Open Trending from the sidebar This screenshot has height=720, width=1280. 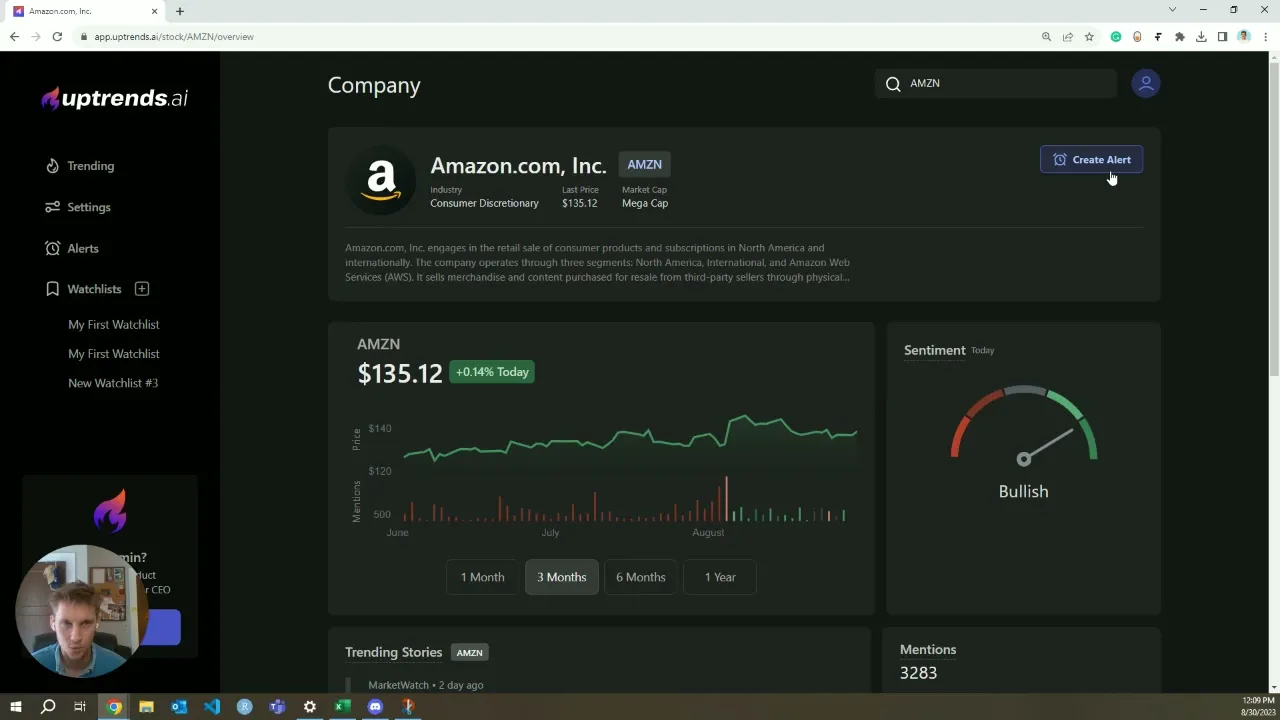(90, 166)
